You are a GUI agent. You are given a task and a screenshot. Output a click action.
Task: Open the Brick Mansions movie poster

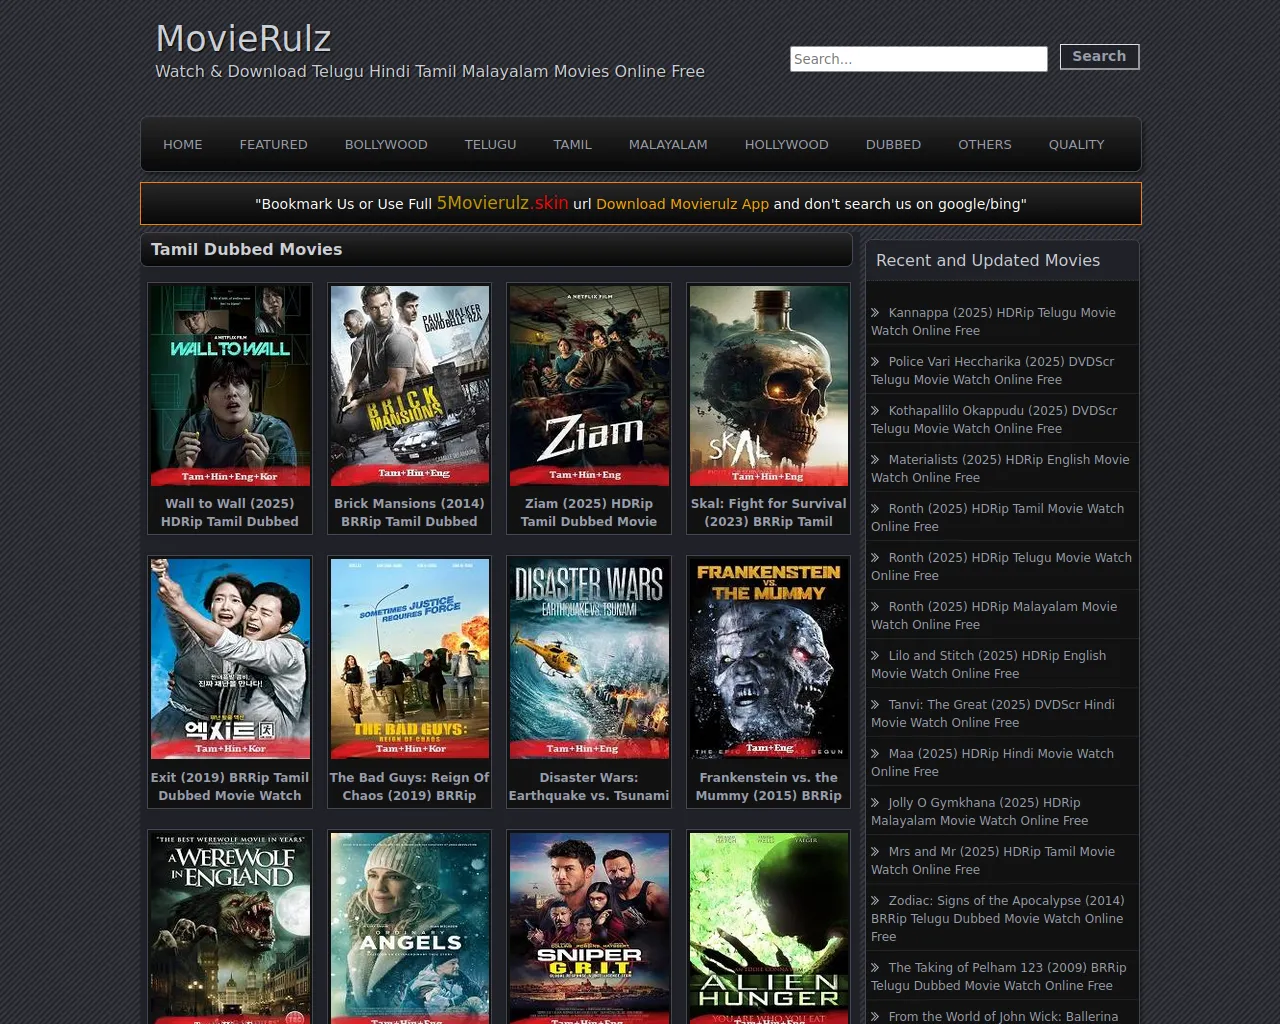[x=409, y=386]
